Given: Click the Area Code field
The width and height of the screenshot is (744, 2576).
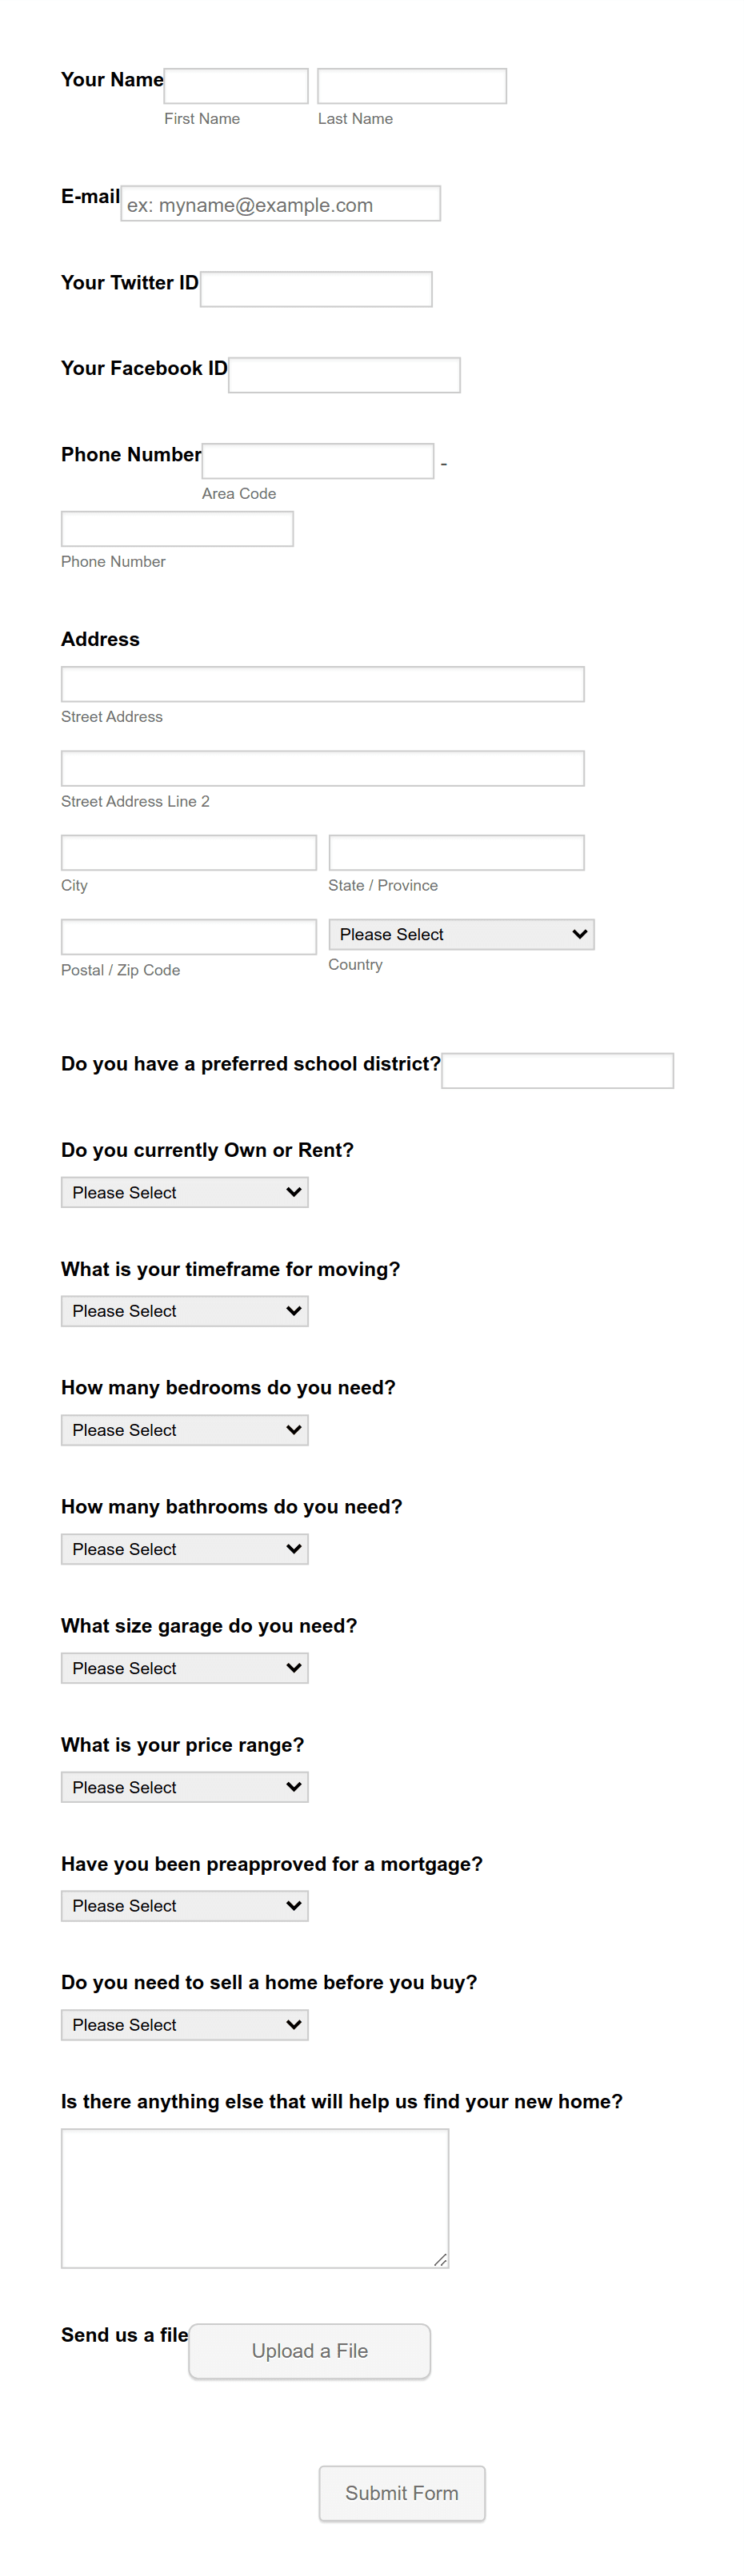Looking at the screenshot, I should [318, 461].
